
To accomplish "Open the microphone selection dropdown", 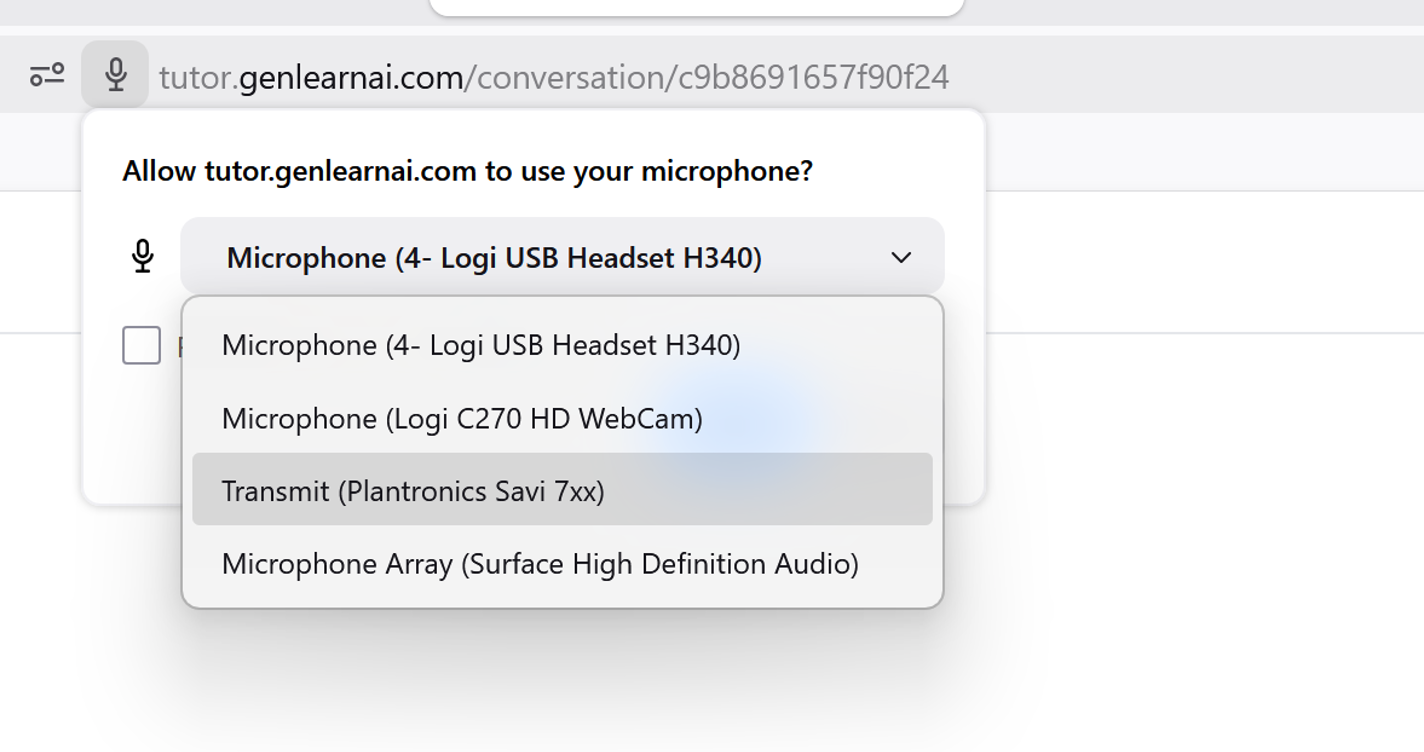I will pos(562,257).
